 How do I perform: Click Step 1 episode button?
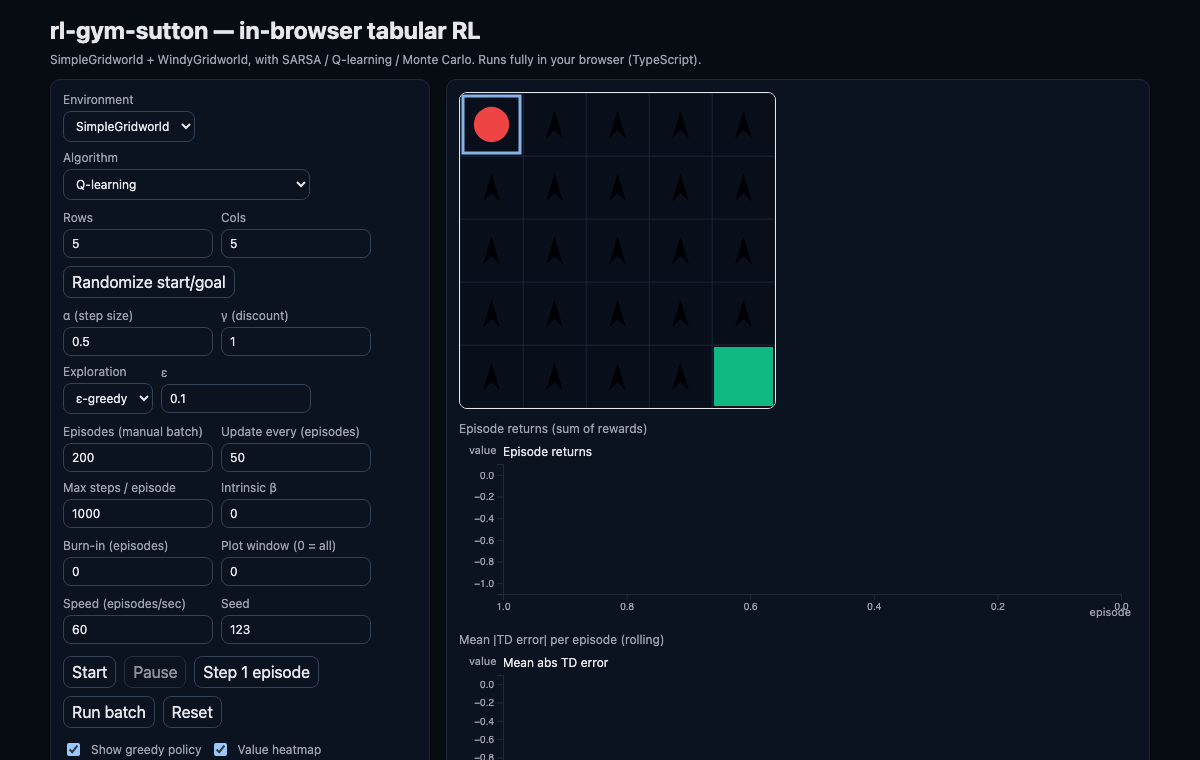point(256,672)
